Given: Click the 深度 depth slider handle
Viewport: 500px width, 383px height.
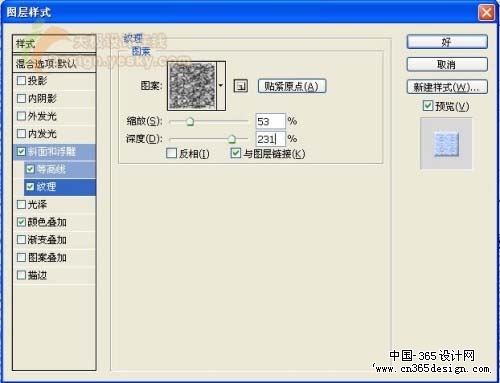Looking at the screenshot, I should pos(232,139).
